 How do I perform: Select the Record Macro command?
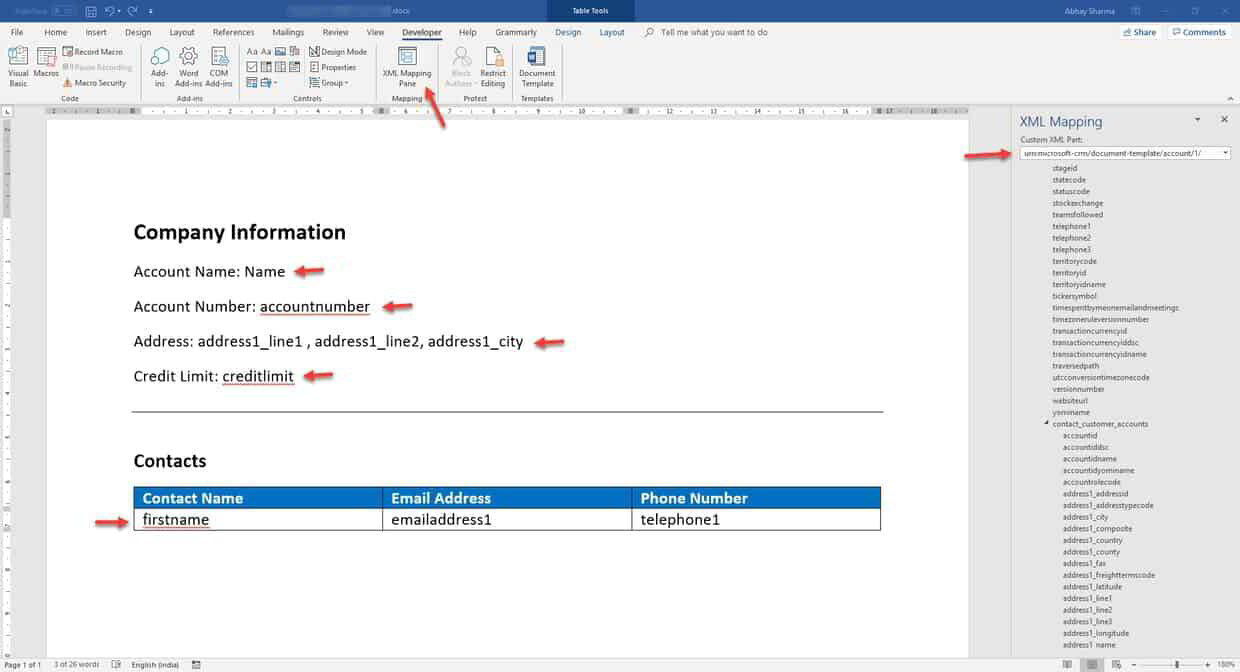tap(93, 51)
